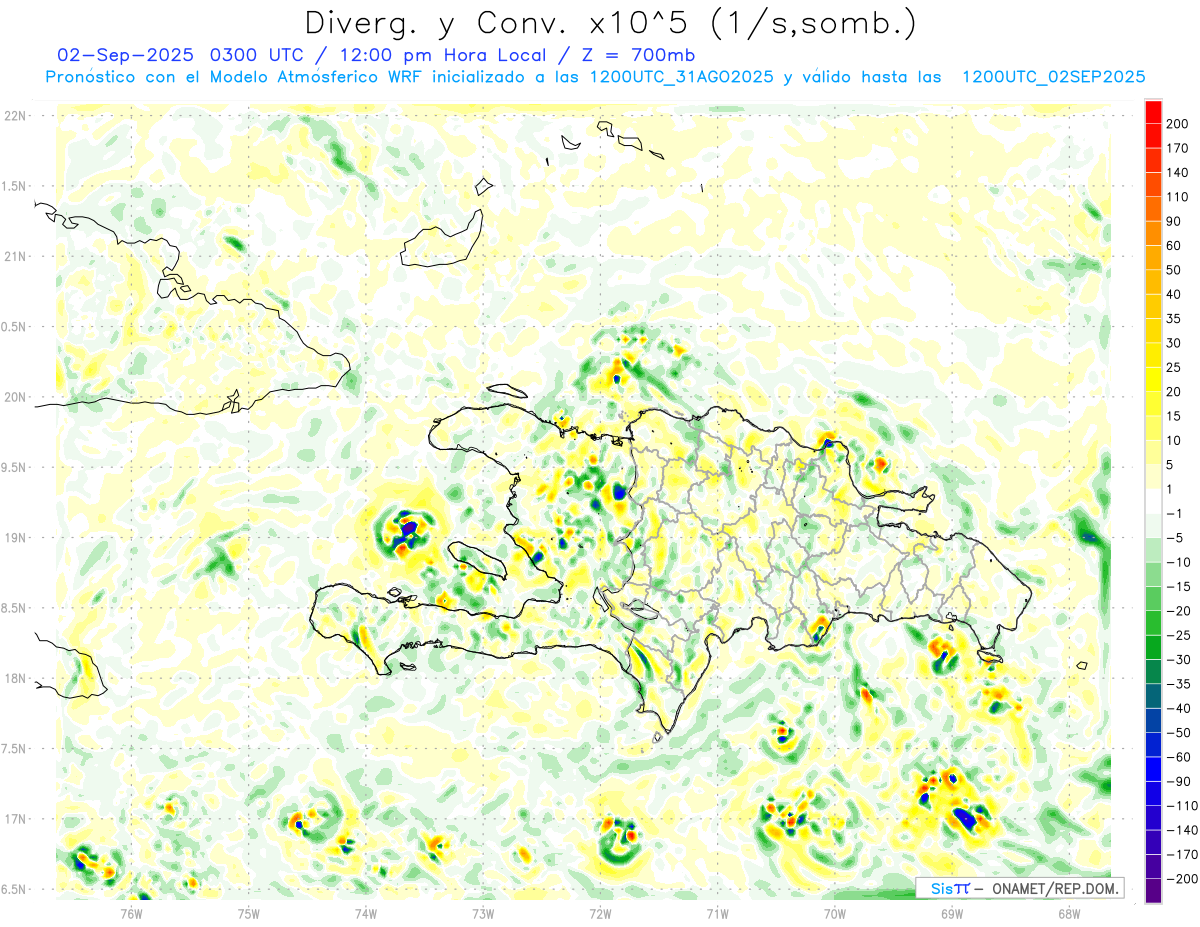Viewport: 1200px width, 927px height.
Task: Click the '71W' longitude label
Action: tap(717, 912)
